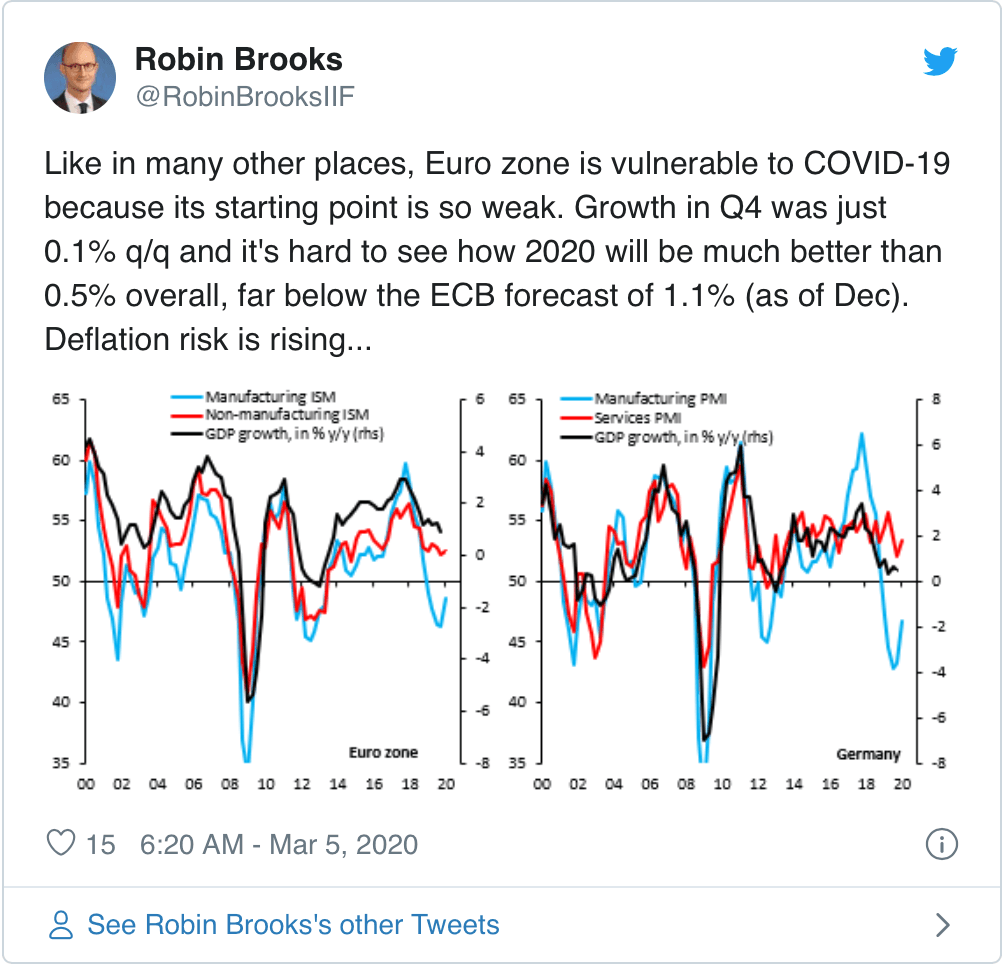Click the 6:20 AM - Mar 5, 2020 timestamp
Image resolution: width=1006 pixels, height=972 pixels.
279,845
